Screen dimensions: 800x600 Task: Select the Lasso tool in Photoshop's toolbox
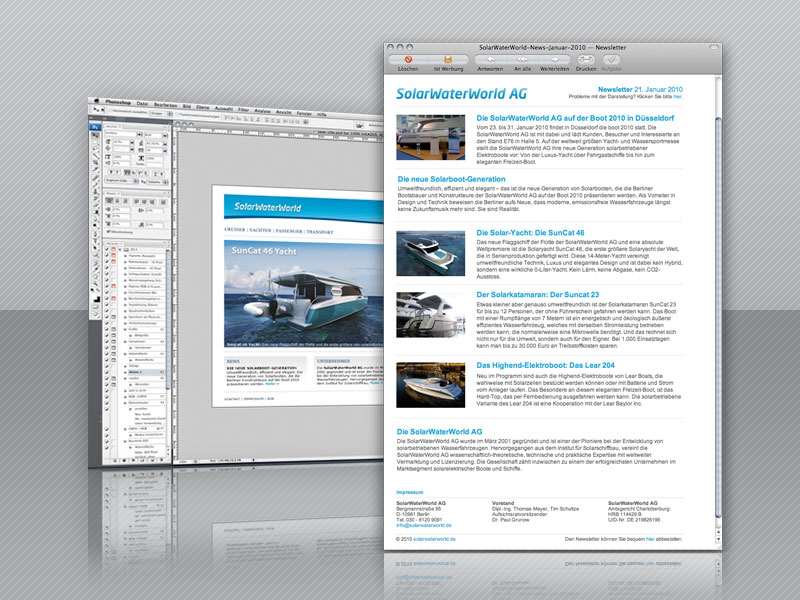95,149
